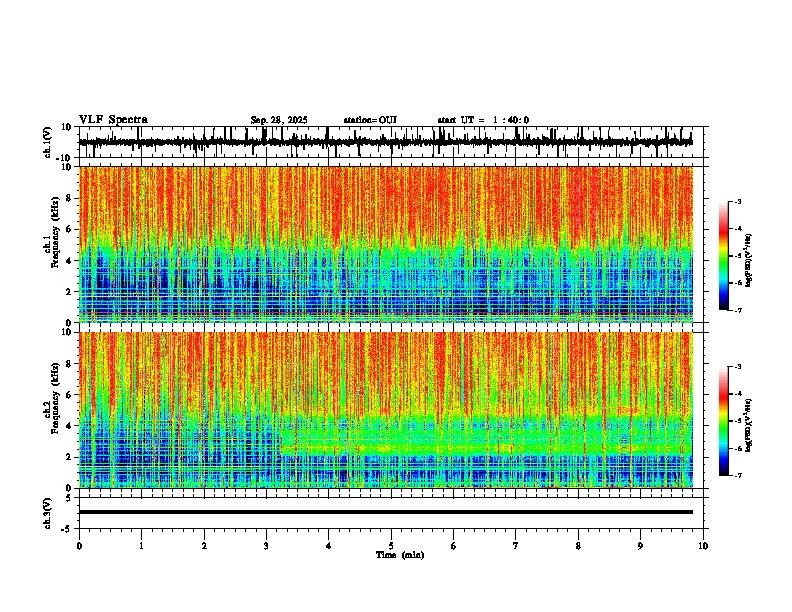Image resolution: width=792 pixels, height=612 pixels.
Task: Click the ch.1 frequency tick label '8'
Action: [x=70, y=198]
